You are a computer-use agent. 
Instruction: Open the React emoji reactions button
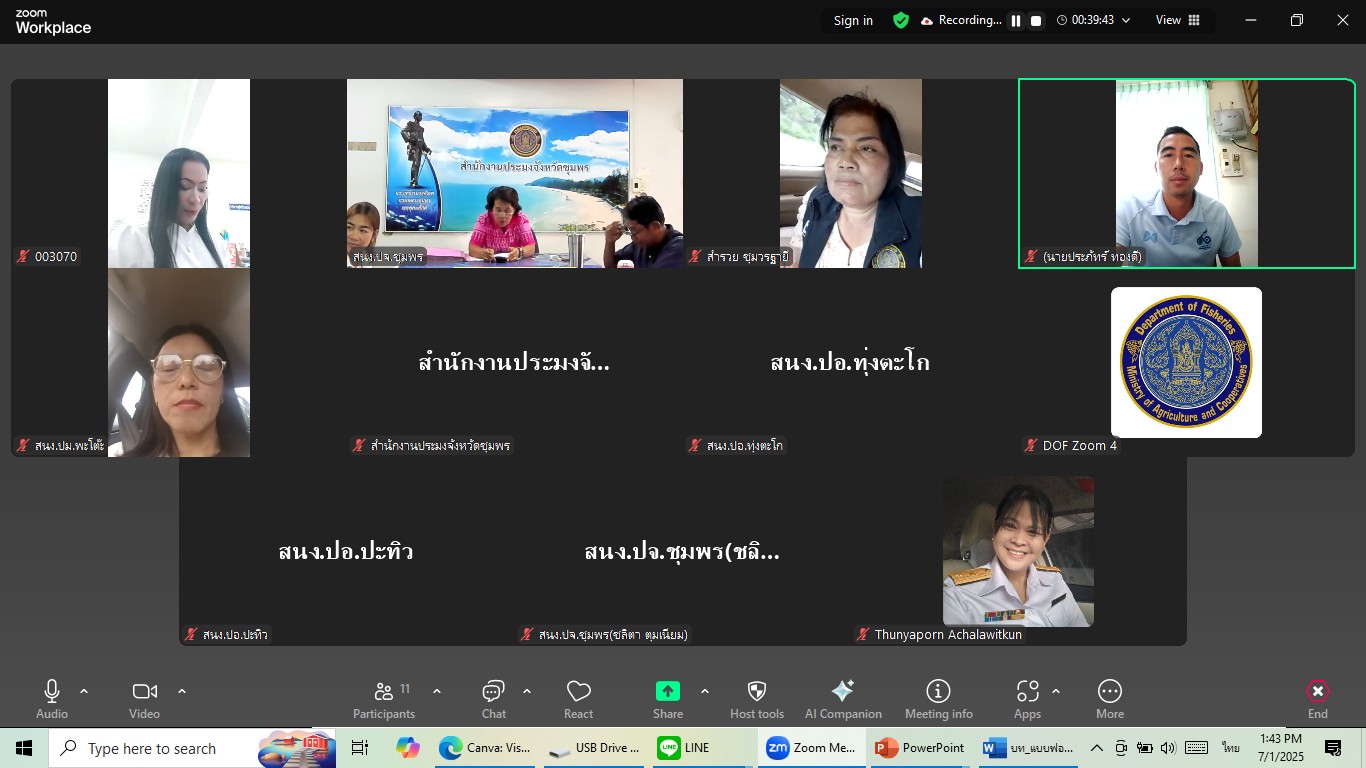(578, 692)
